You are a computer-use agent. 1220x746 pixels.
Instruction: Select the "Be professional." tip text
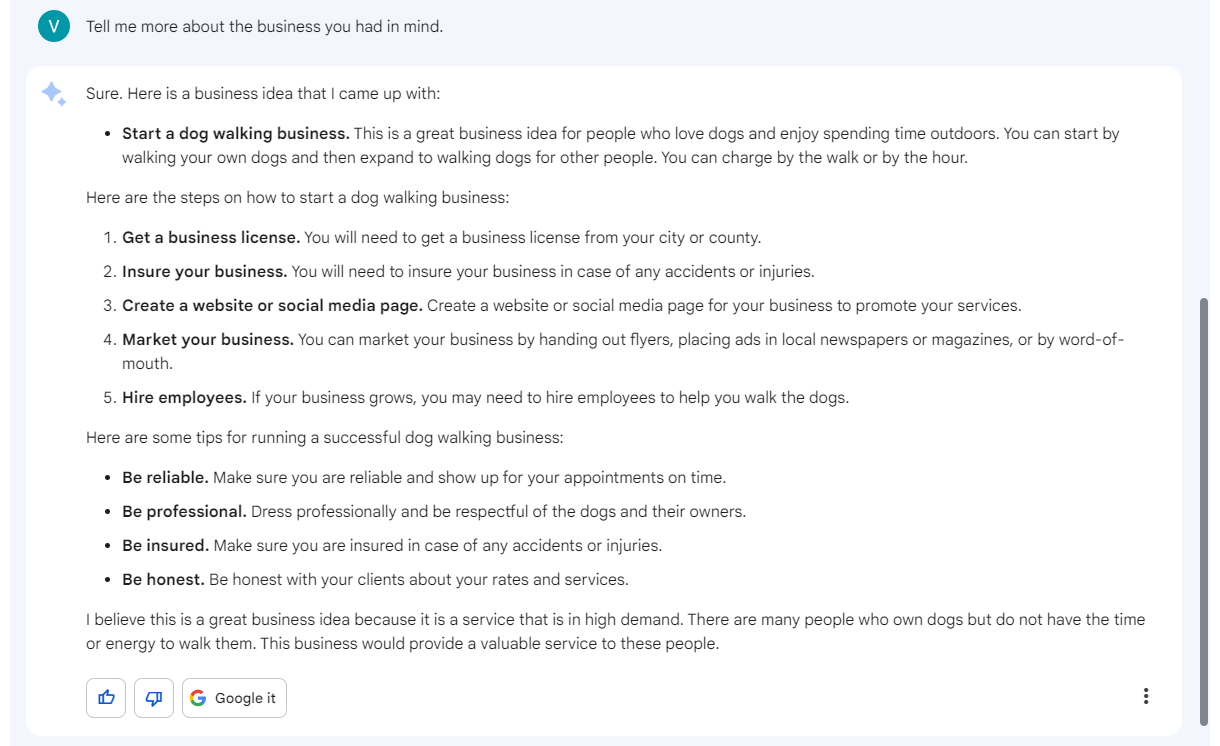tap(184, 511)
